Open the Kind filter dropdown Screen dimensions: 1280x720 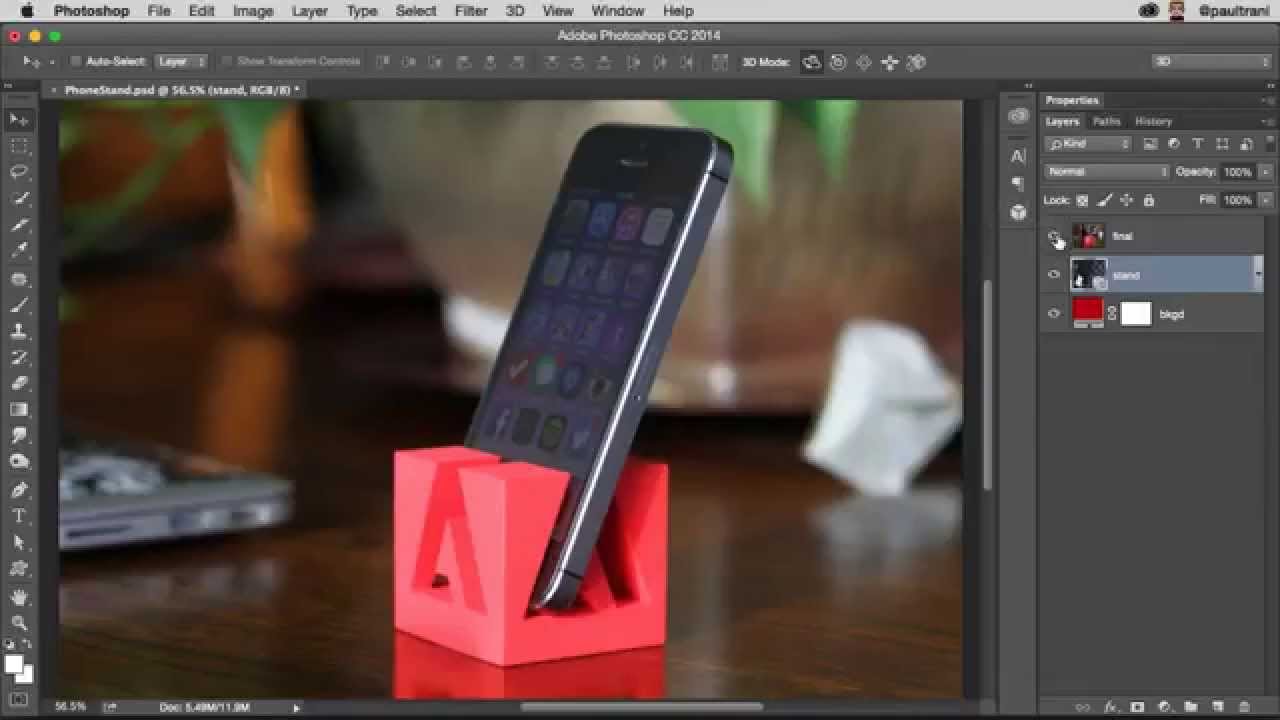coord(1088,144)
